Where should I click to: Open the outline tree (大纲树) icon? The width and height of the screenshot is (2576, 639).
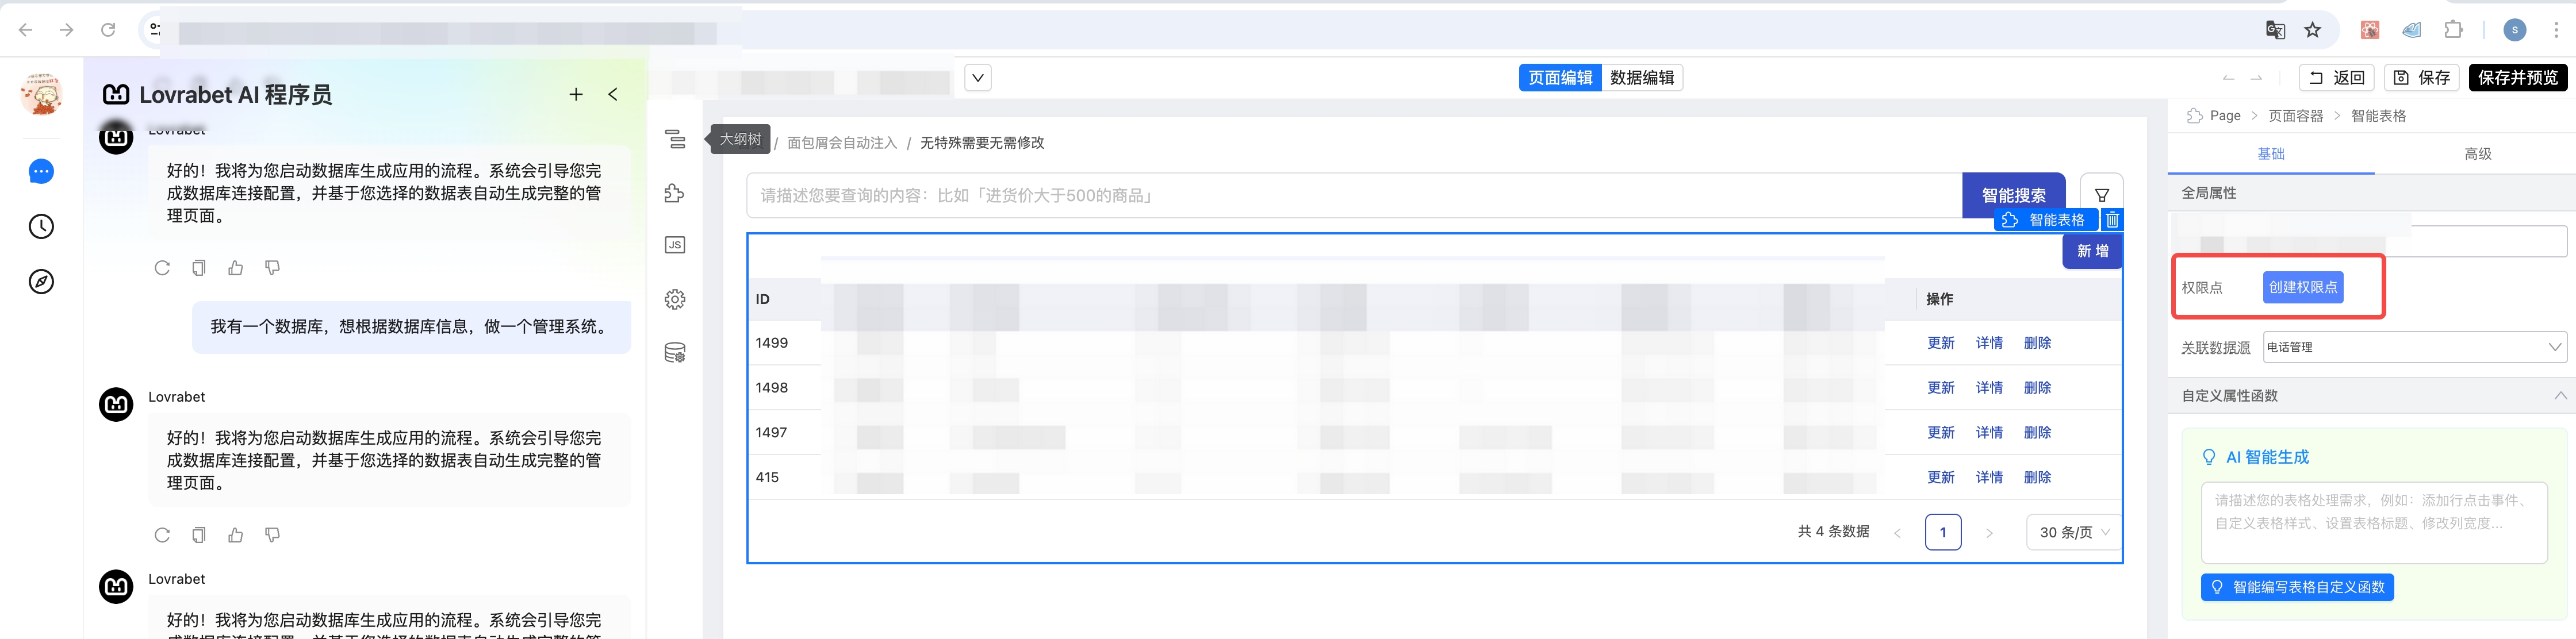pos(675,139)
